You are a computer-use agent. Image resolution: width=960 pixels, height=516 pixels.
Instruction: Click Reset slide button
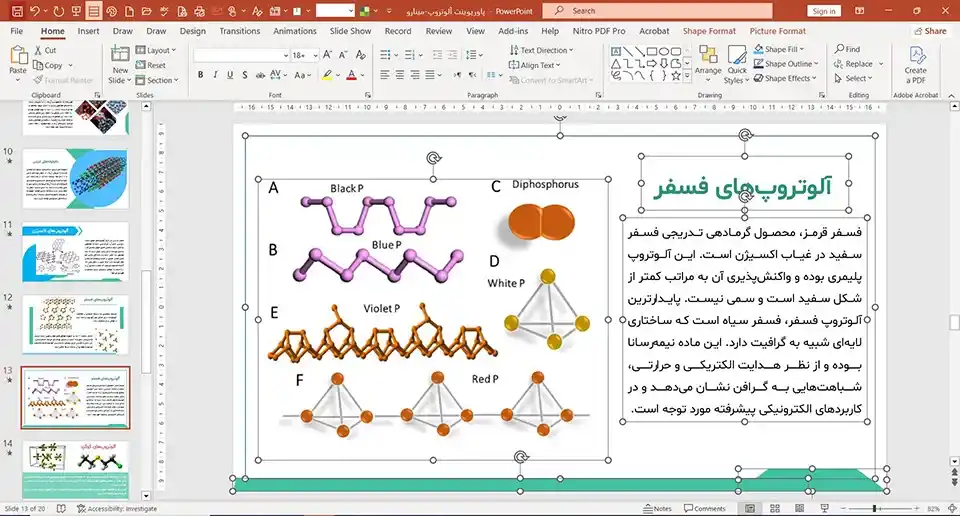pyautogui.click(x=151, y=65)
